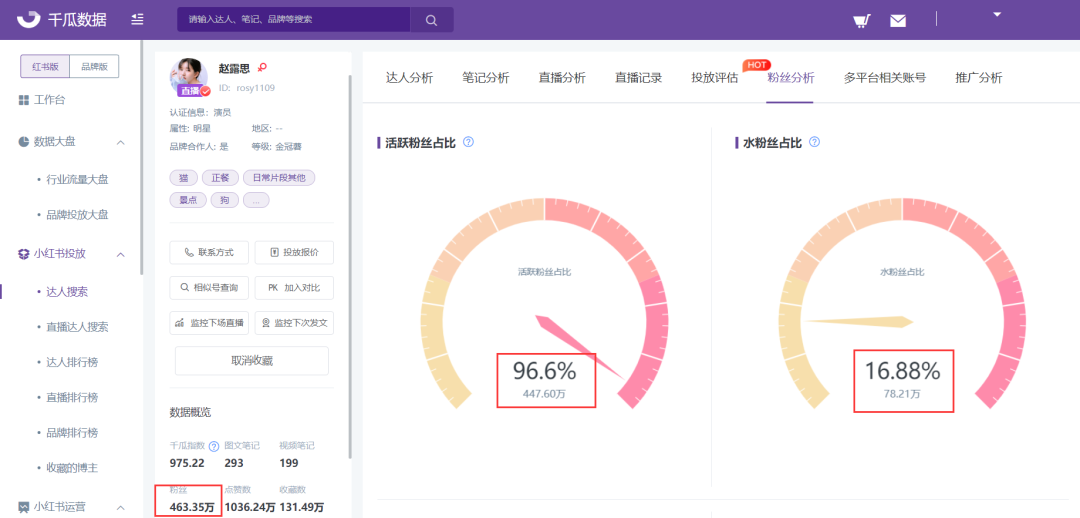The width and height of the screenshot is (1080, 518).
Task: Click the Xiaohongshu link icon beside 赵露思
Action: pos(262,67)
